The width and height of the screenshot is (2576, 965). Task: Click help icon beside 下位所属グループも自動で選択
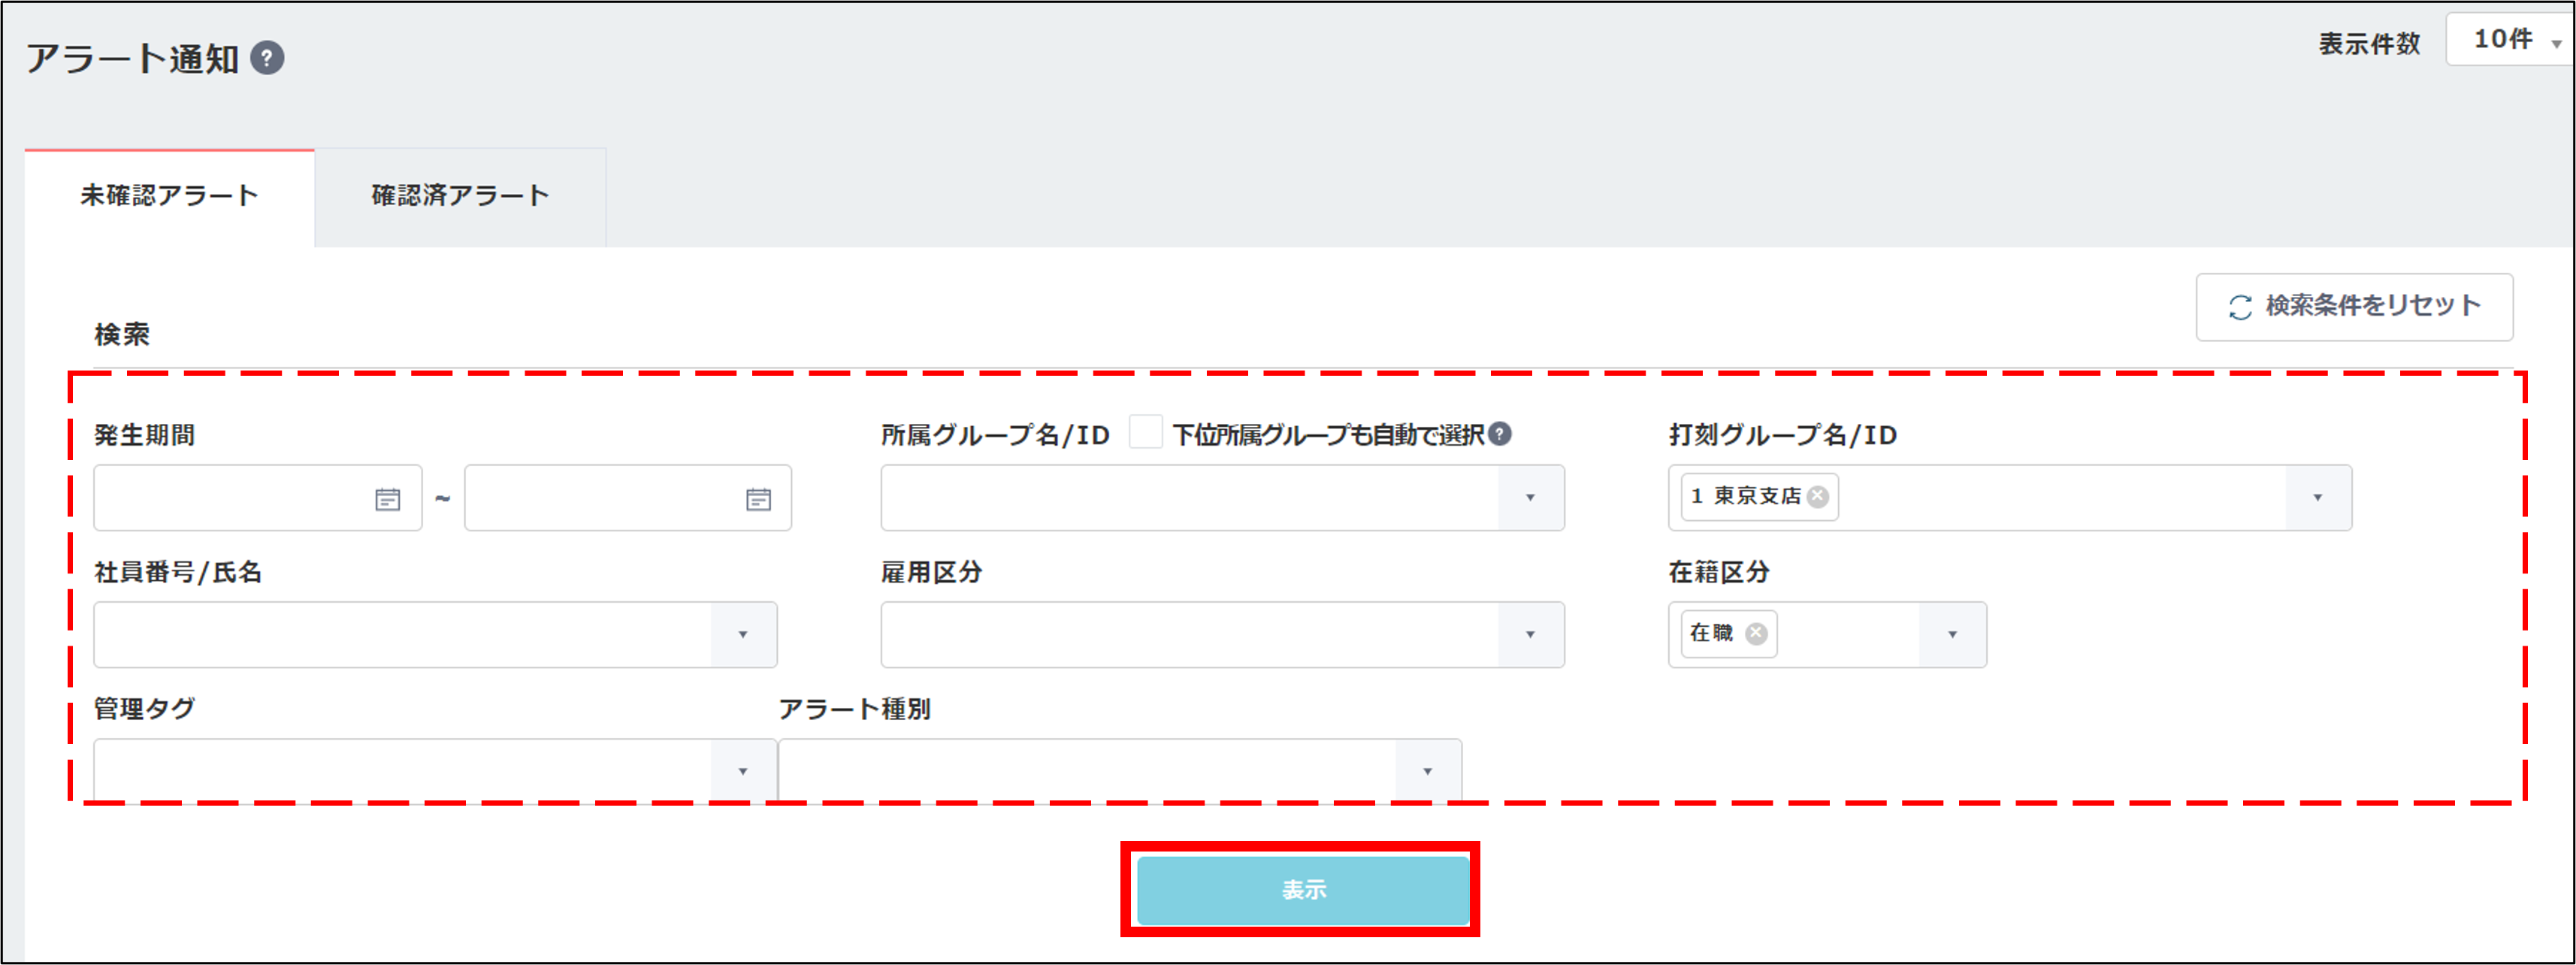[x=1499, y=433]
